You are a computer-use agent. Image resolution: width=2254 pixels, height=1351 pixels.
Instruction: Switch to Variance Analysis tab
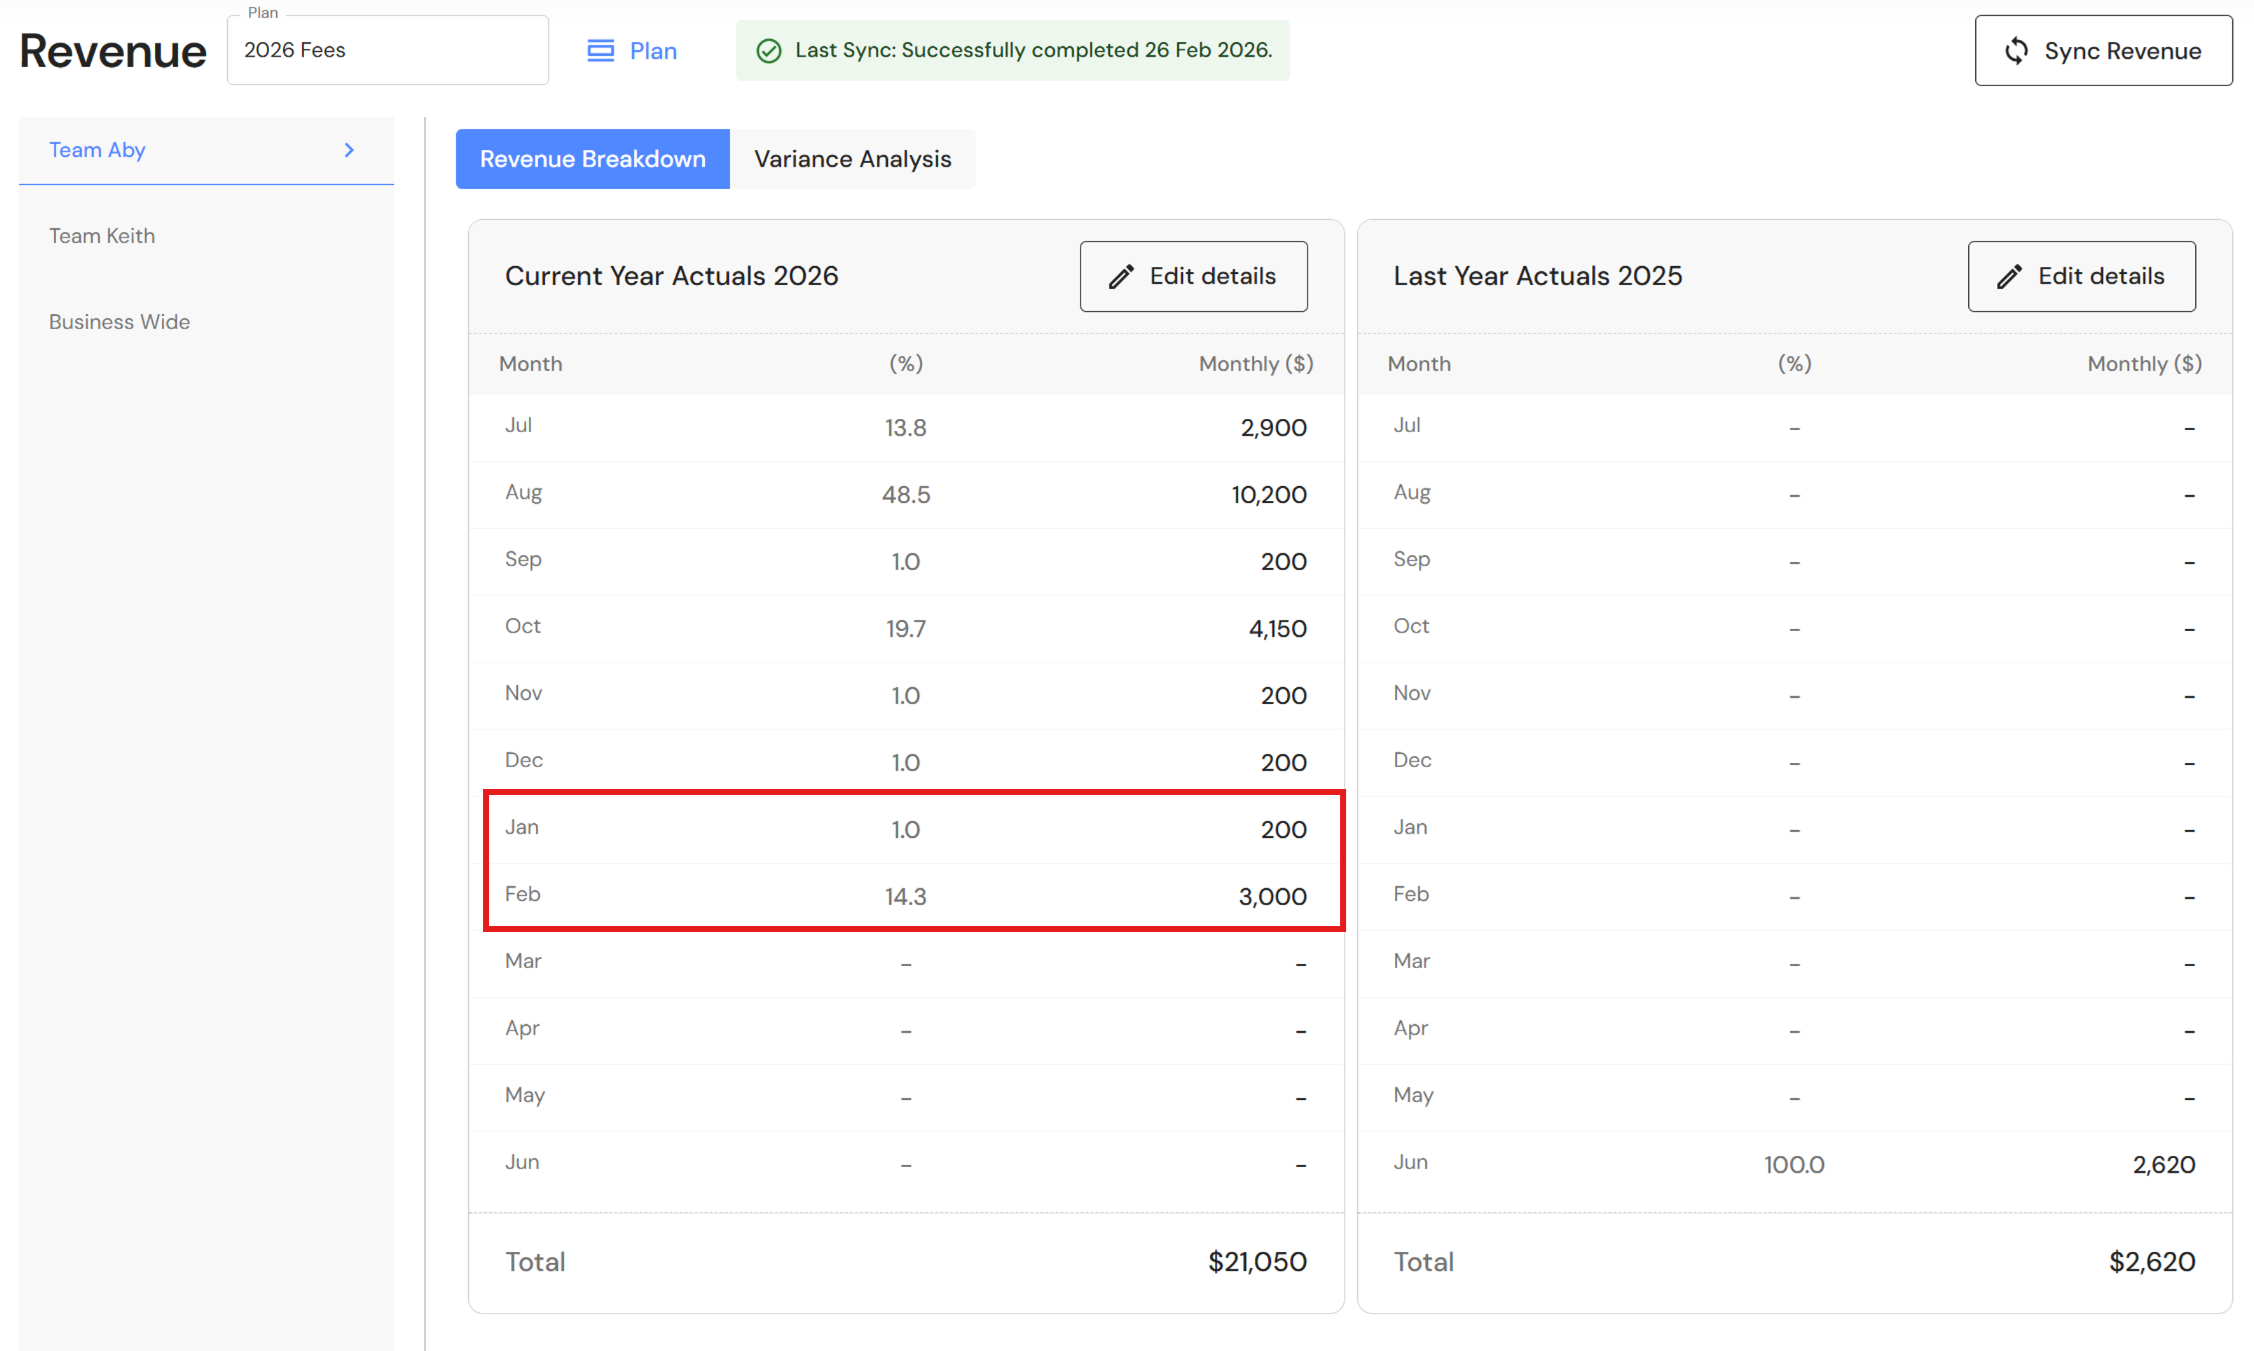pos(852,159)
